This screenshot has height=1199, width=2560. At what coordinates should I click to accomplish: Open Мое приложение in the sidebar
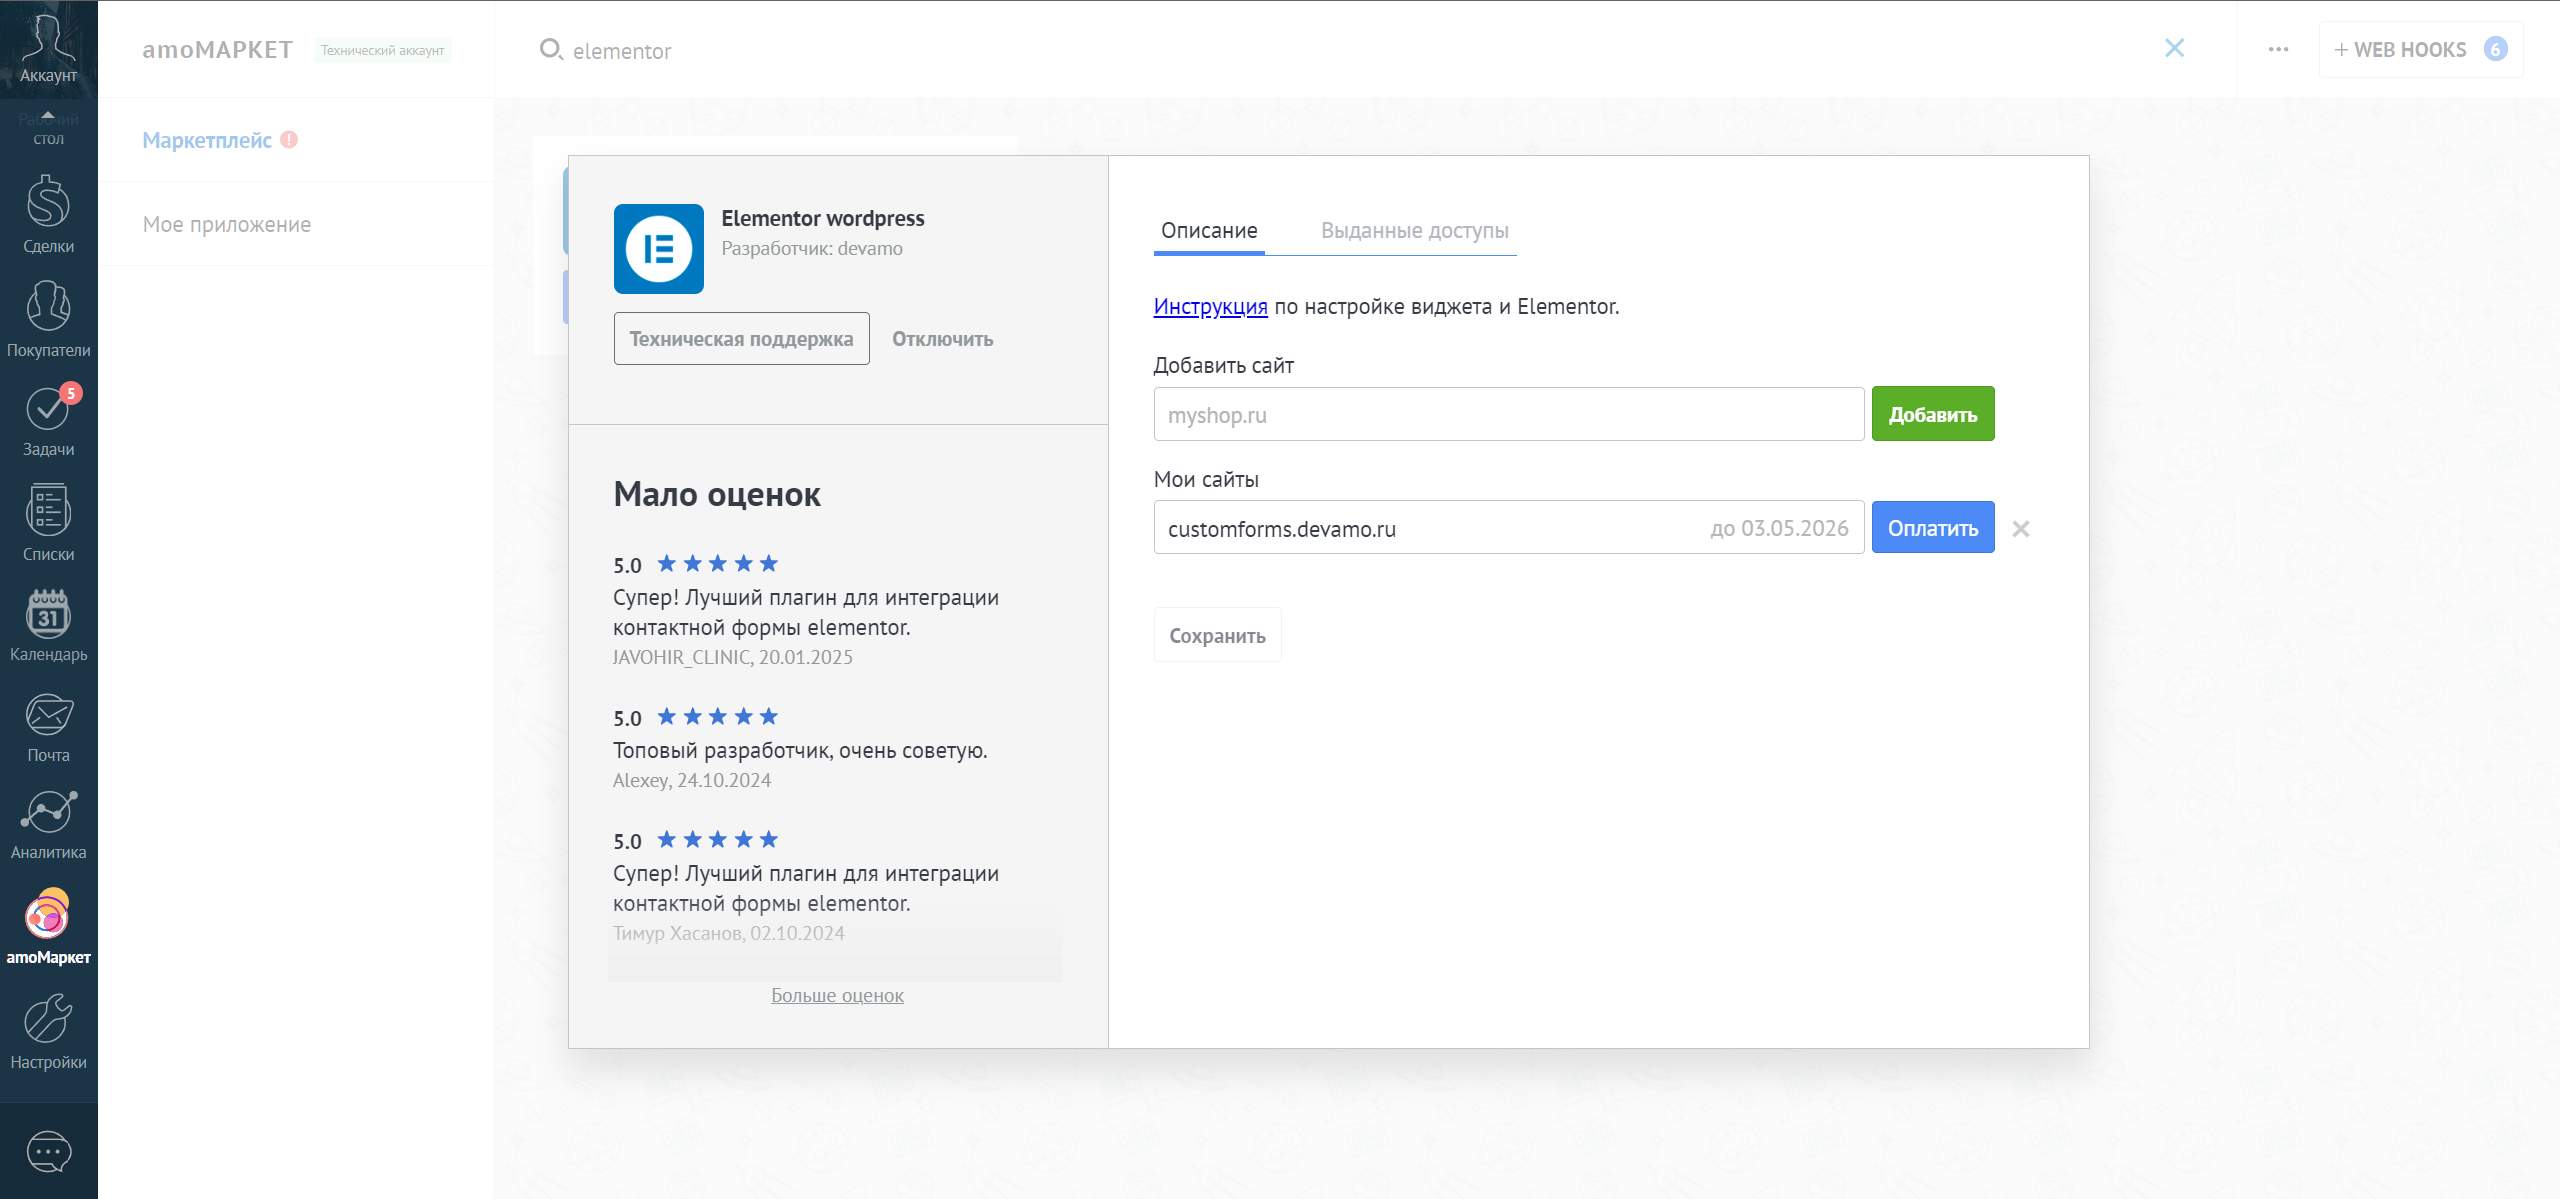(x=226, y=224)
